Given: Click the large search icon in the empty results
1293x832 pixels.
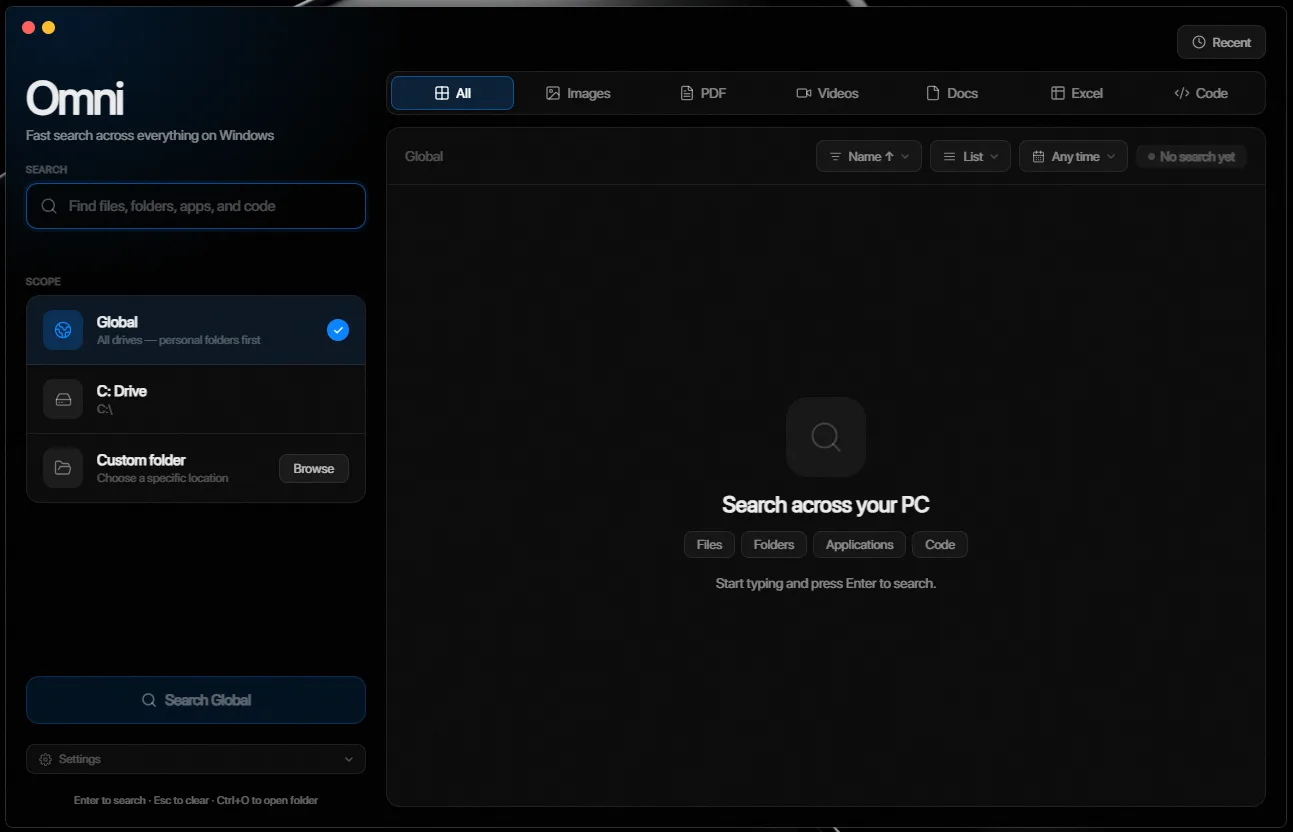Looking at the screenshot, I should pos(826,437).
